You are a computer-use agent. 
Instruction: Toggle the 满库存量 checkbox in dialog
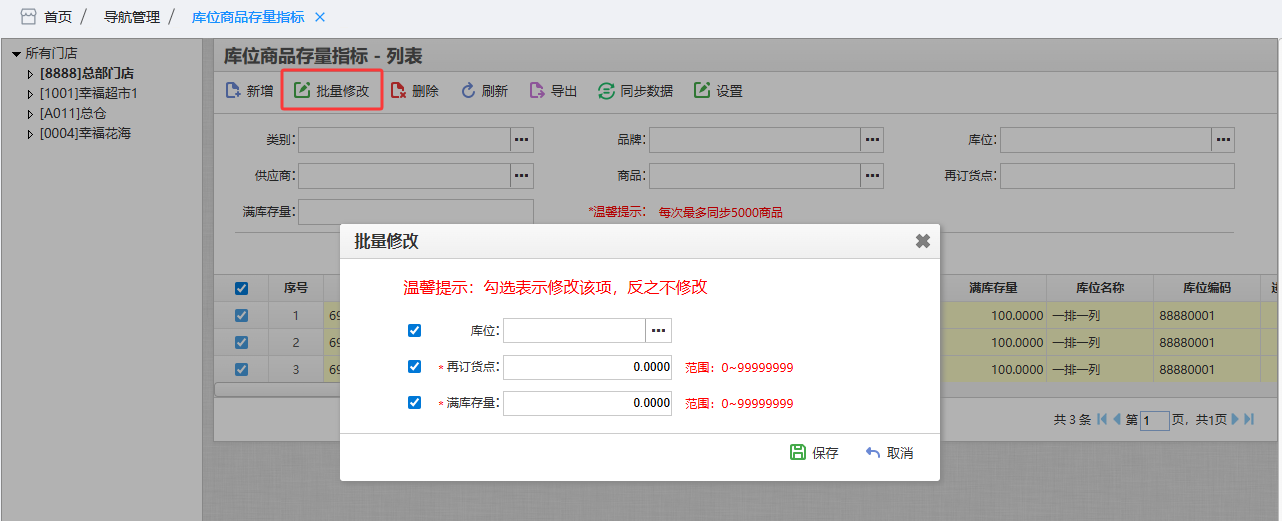(414, 403)
